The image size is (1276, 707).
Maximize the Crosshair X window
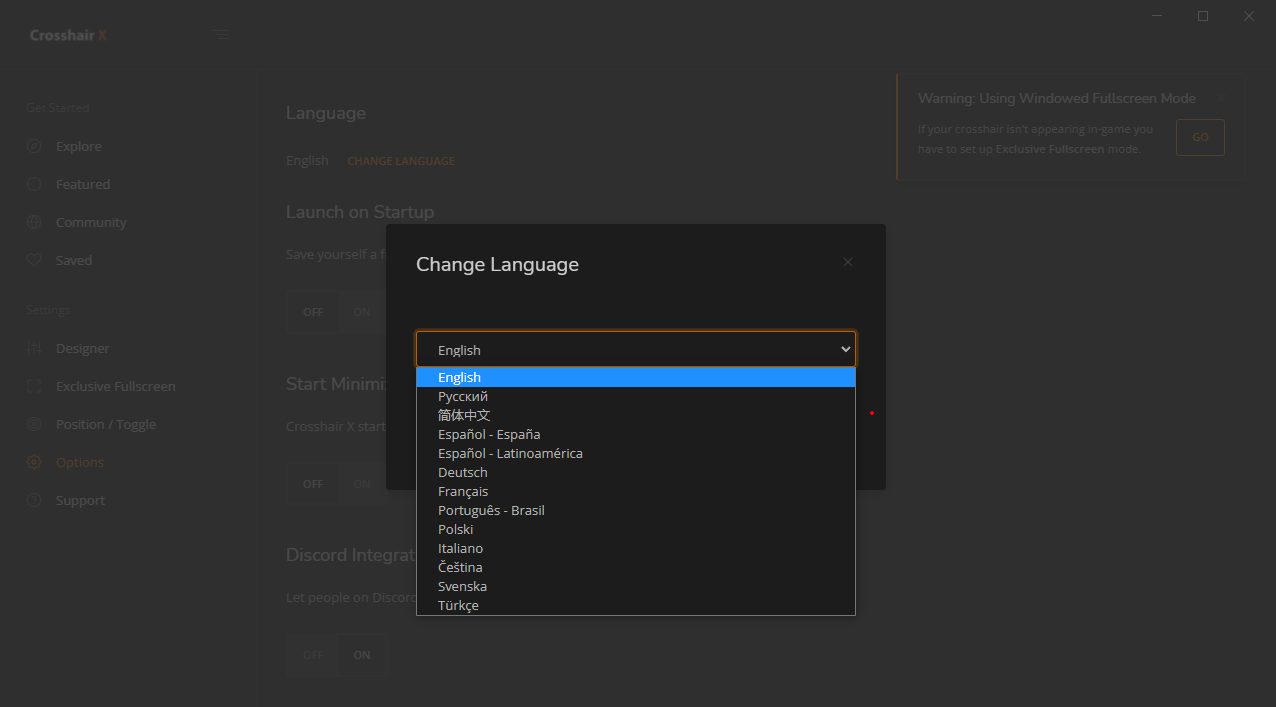point(1203,16)
